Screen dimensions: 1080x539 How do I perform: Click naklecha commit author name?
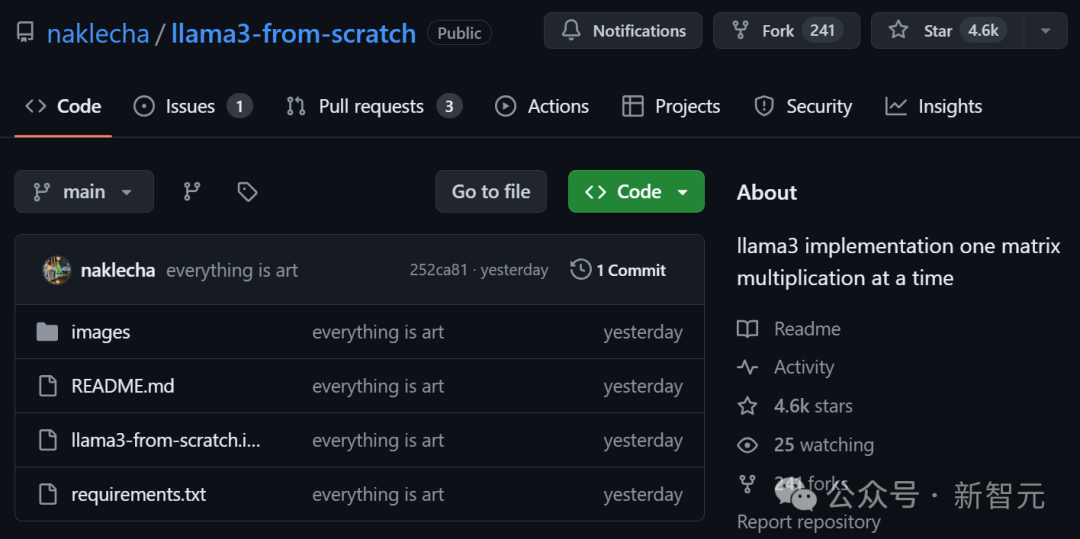118,271
